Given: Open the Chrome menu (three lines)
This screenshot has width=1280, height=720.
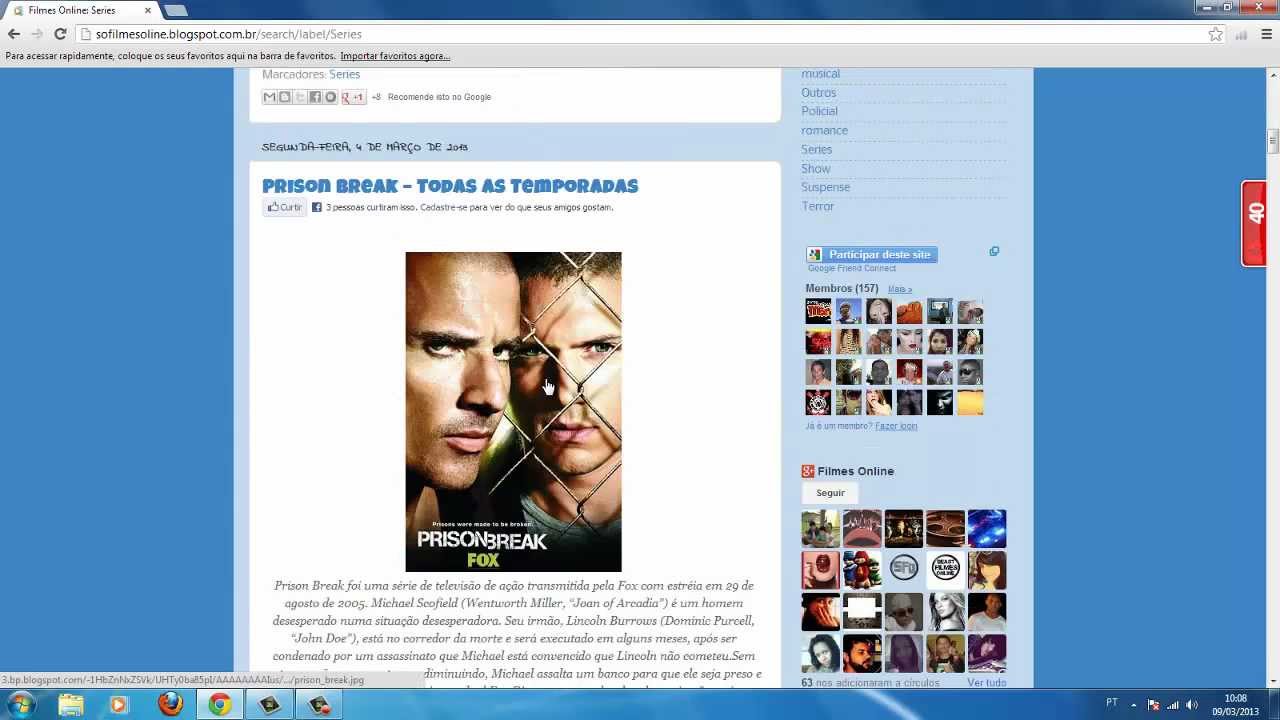Looking at the screenshot, I should (1266, 34).
